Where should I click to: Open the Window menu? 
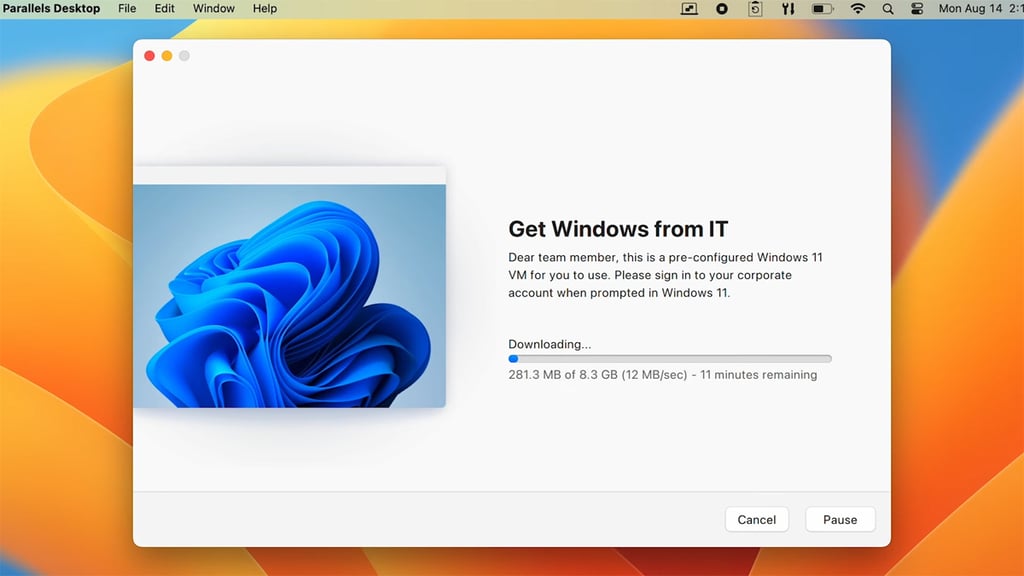[x=213, y=9]
